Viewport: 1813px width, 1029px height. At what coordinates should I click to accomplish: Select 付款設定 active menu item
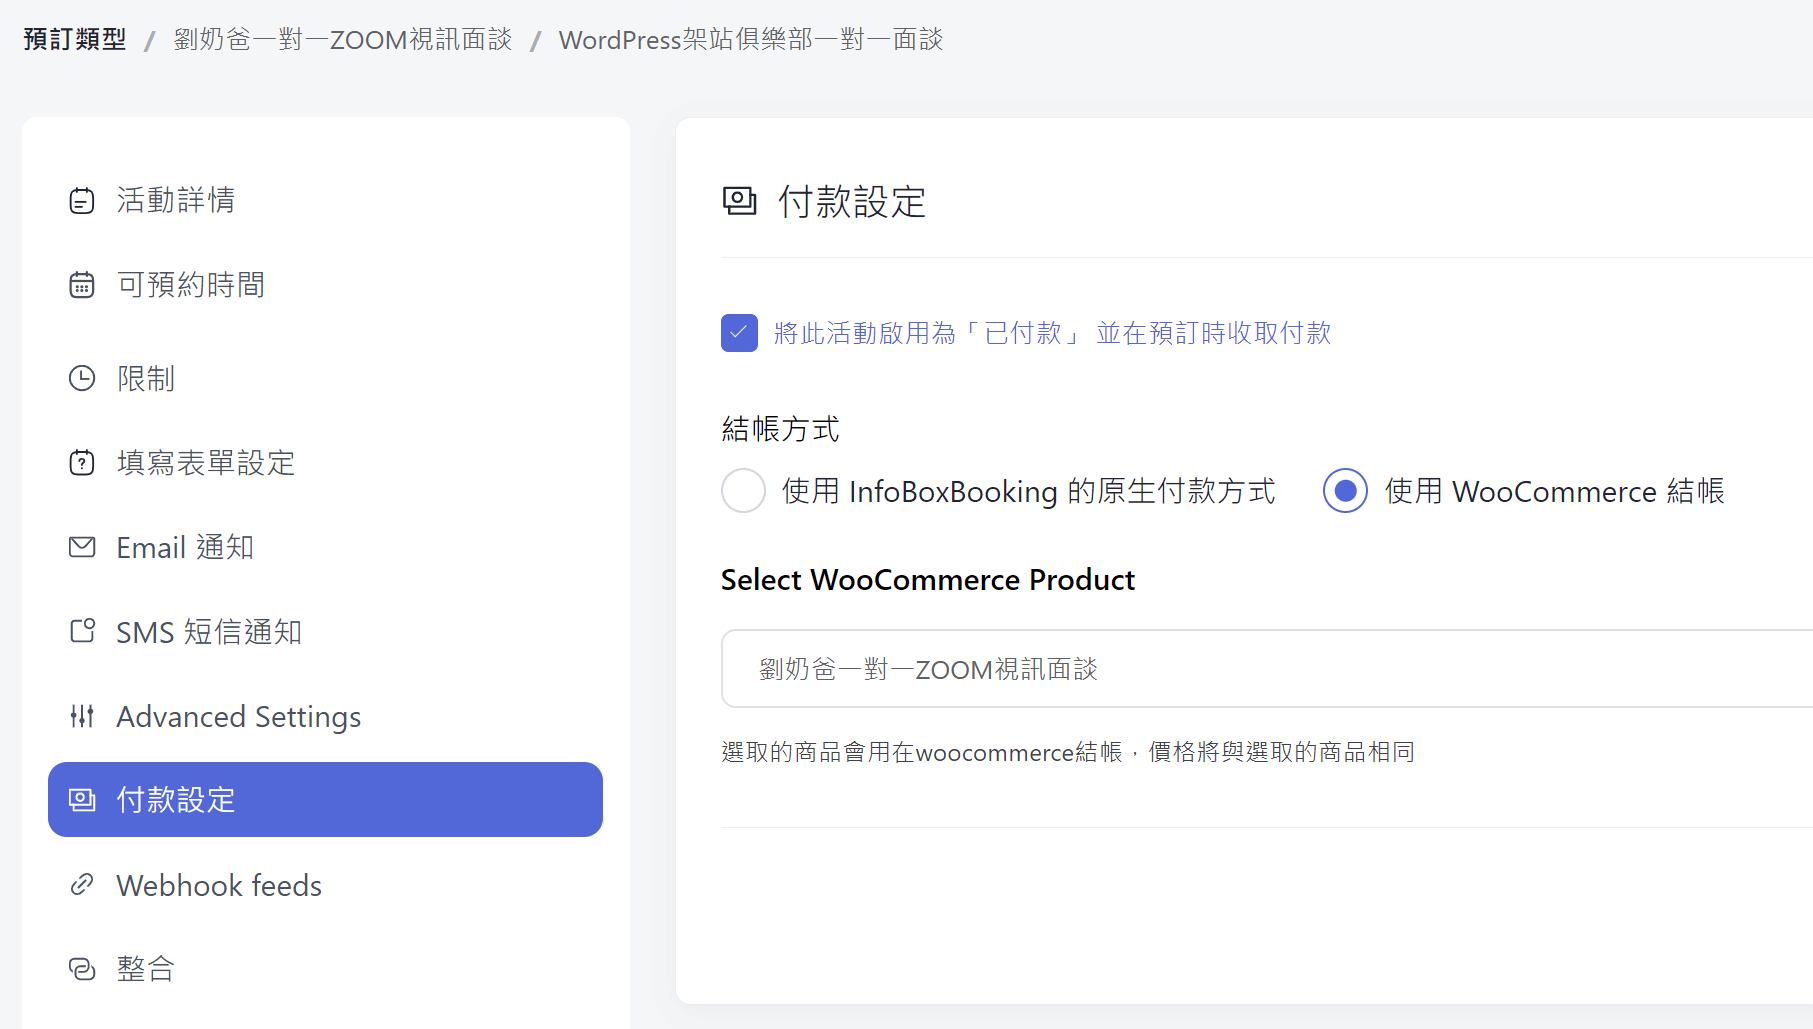point(325,800)
